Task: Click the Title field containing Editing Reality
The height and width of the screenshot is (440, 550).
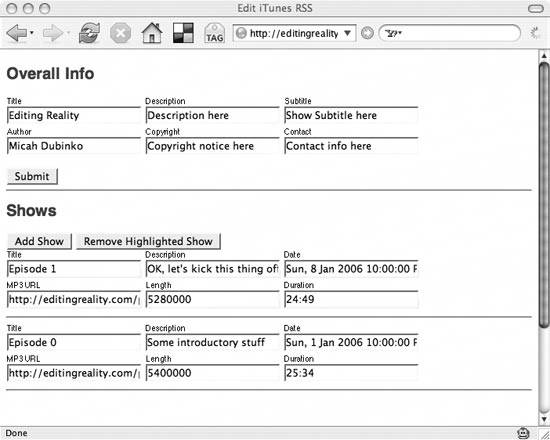Action: tap(74, 115)
